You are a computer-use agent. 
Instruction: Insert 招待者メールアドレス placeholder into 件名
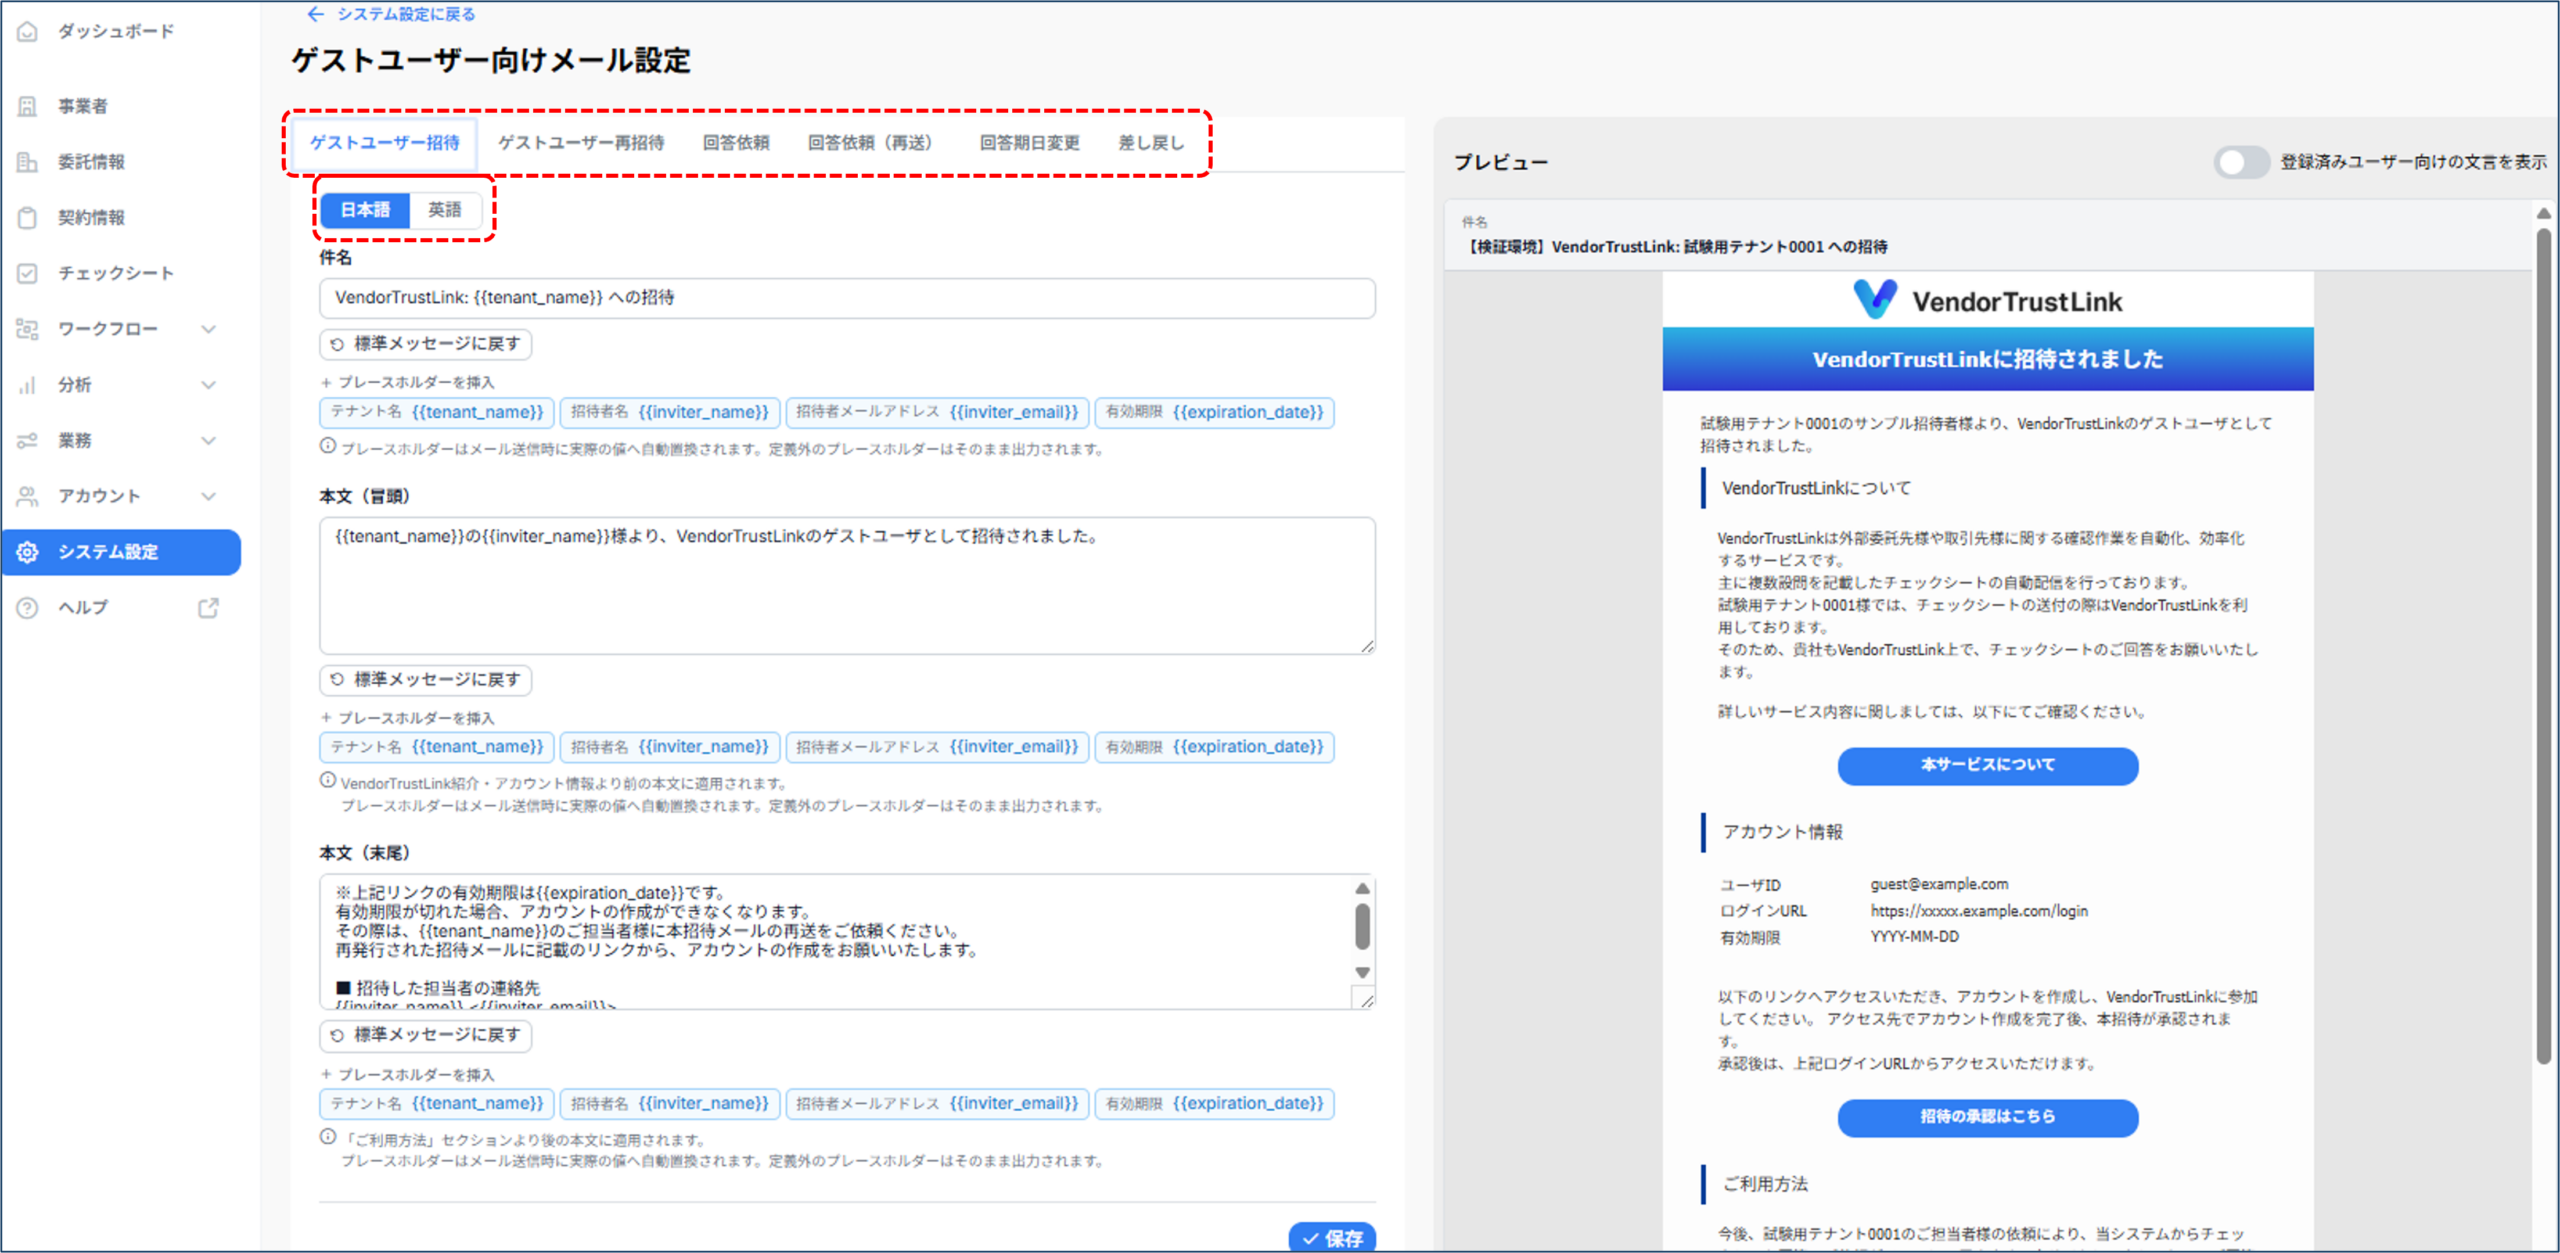coord(937,412)
